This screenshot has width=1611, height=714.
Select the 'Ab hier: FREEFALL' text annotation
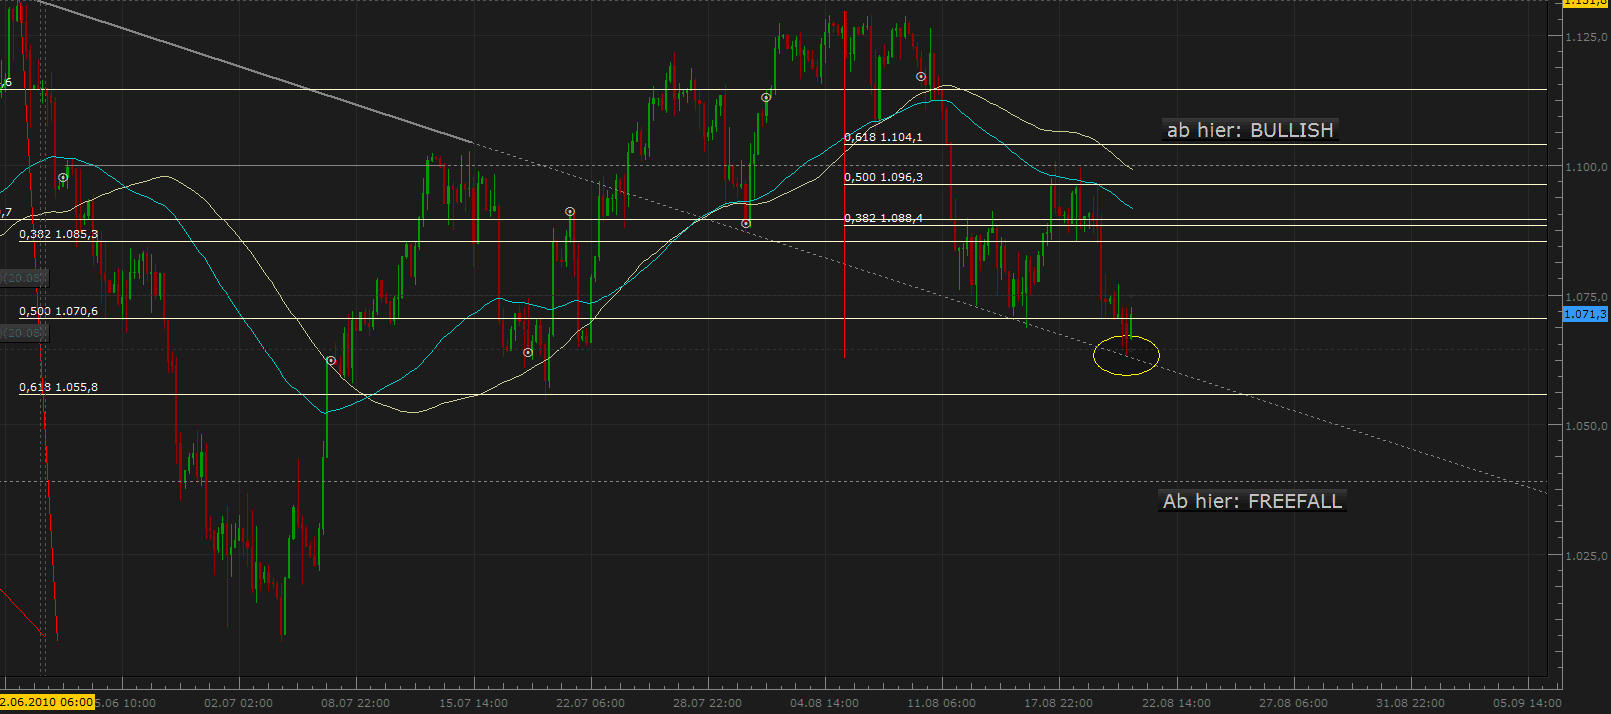pos(1252,501)
